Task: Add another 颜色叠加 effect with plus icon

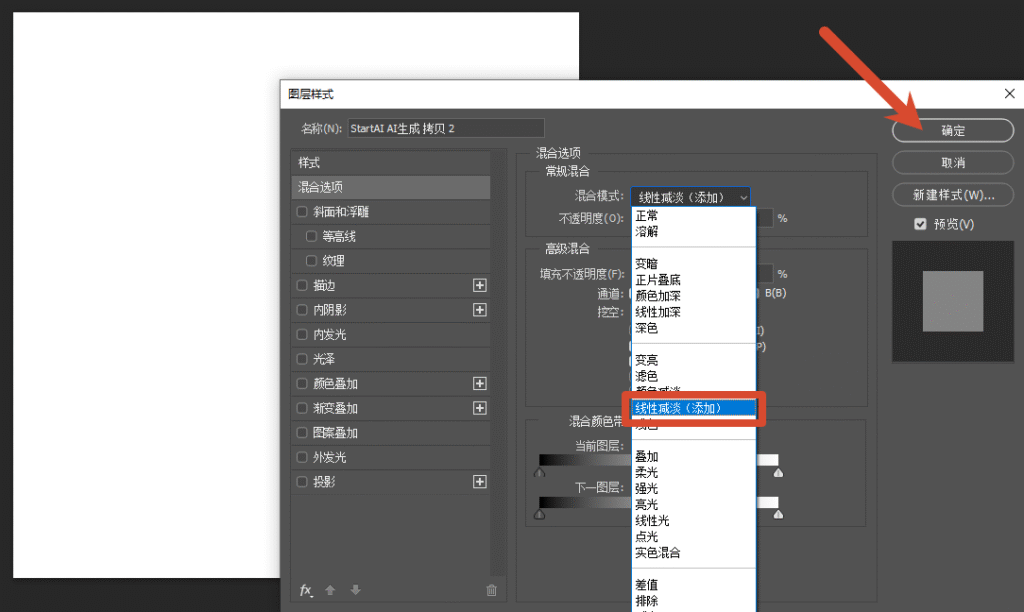Action: 479,383
